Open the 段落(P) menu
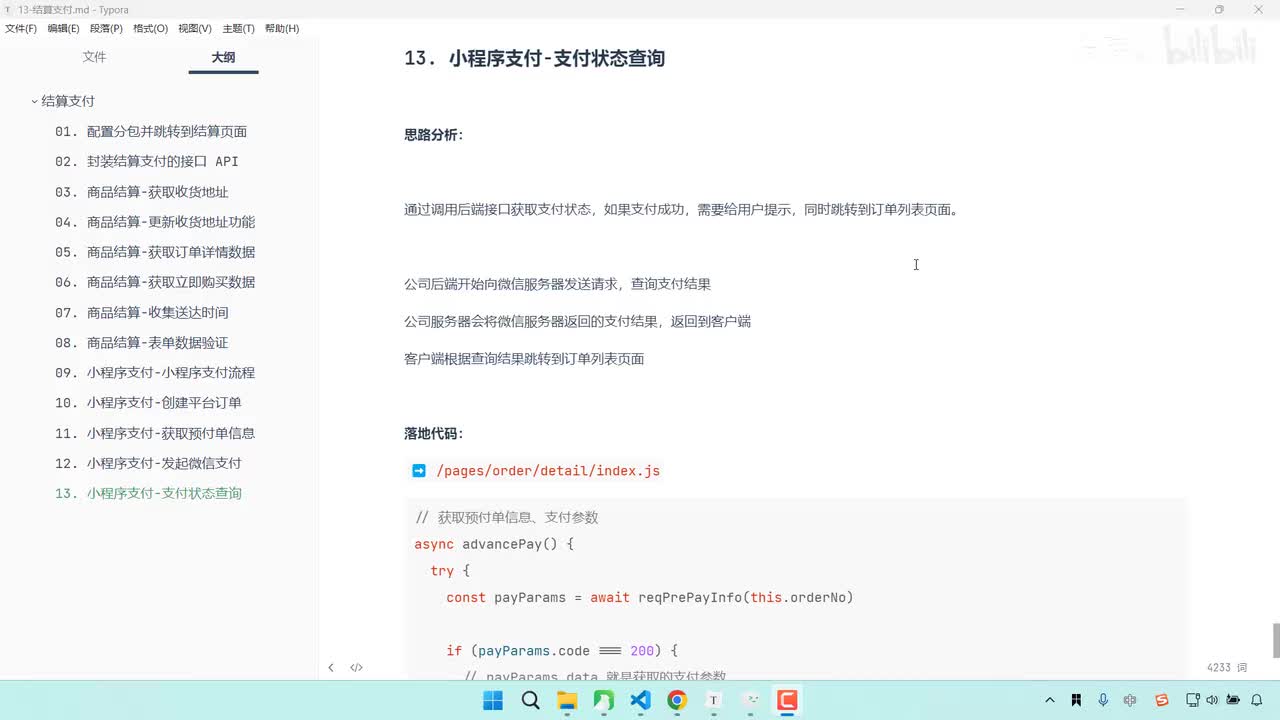Image resolution: width=1280 pixels, height=720 pixels. [106, 29]
